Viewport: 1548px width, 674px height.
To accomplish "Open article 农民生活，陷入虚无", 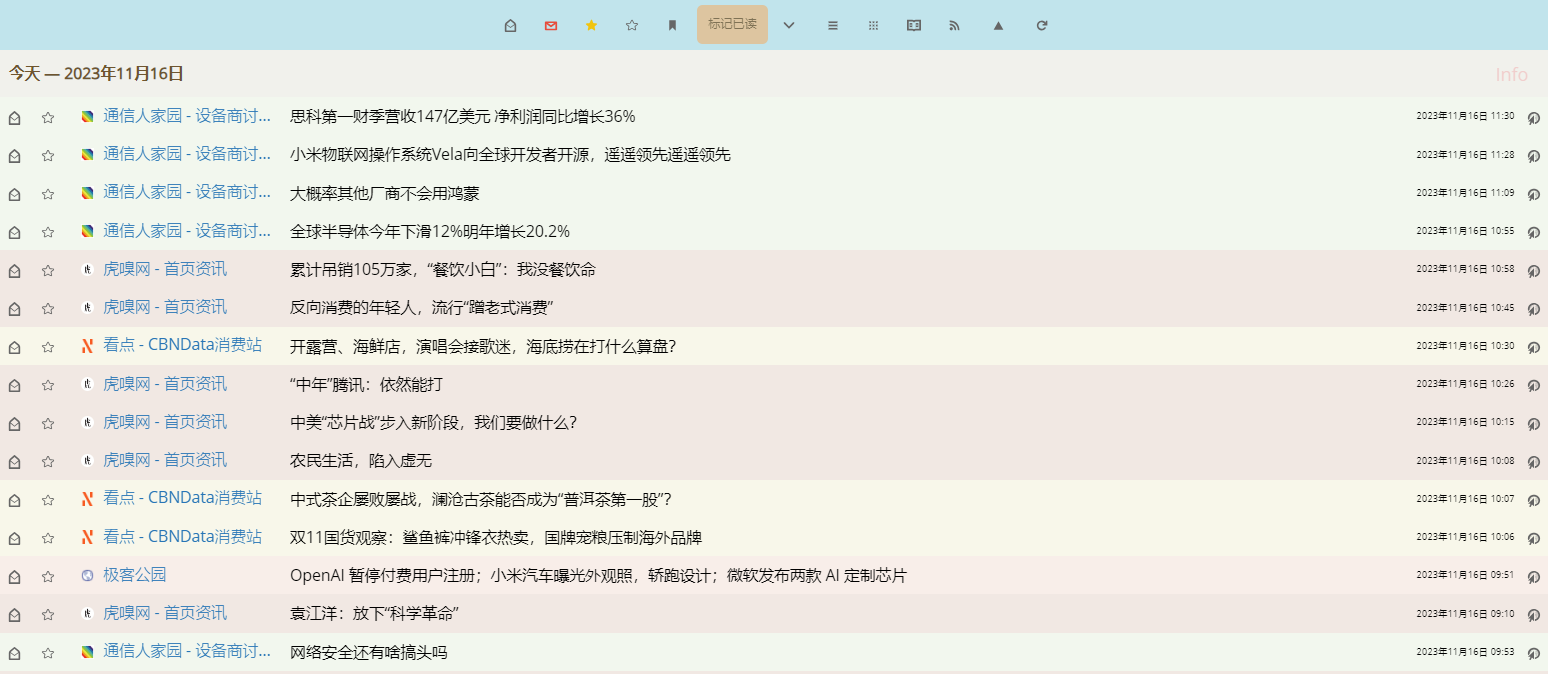I will click(x=361, y=461).
